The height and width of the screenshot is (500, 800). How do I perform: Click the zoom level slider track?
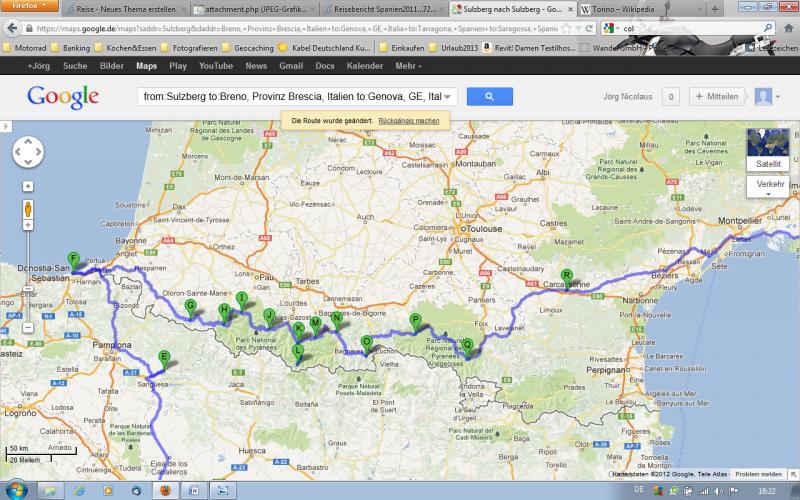(28, 276)
